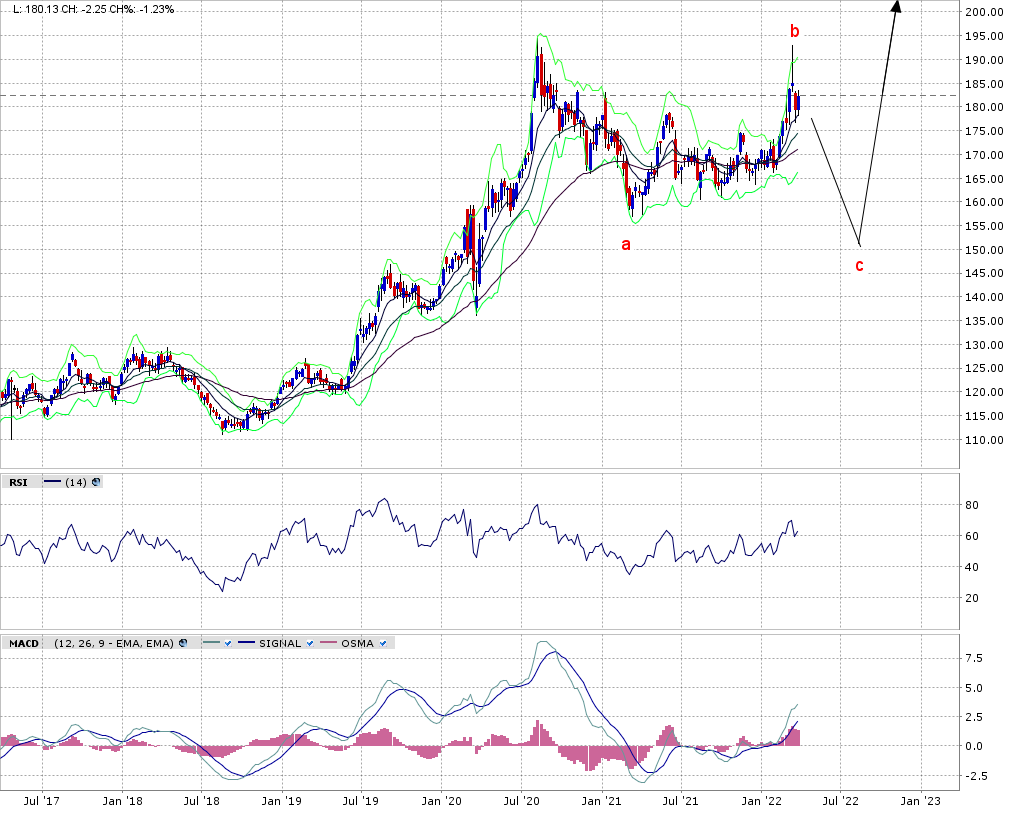Click the Jan '20 date label
Screen dimensions: 1012x815
pyautogui.click(x=441, y=801)
